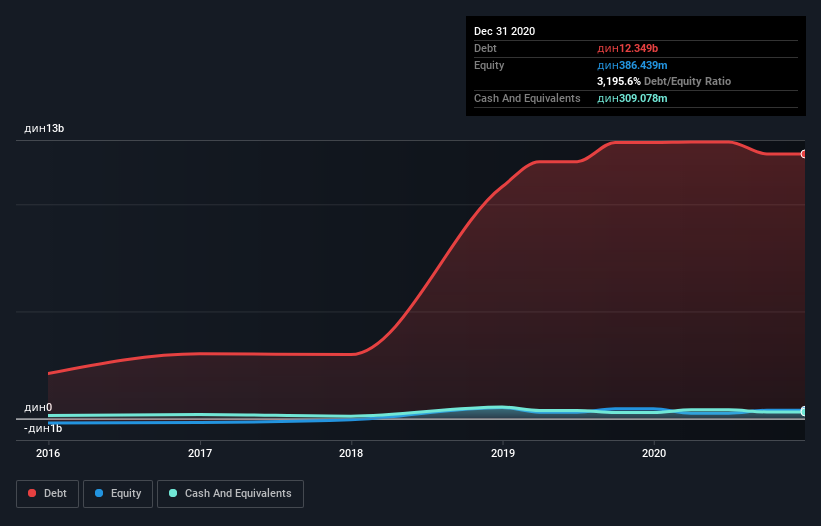Click the 2017 axis label
The width and height of the screenshot is (821, 526).
coord(199,453)
